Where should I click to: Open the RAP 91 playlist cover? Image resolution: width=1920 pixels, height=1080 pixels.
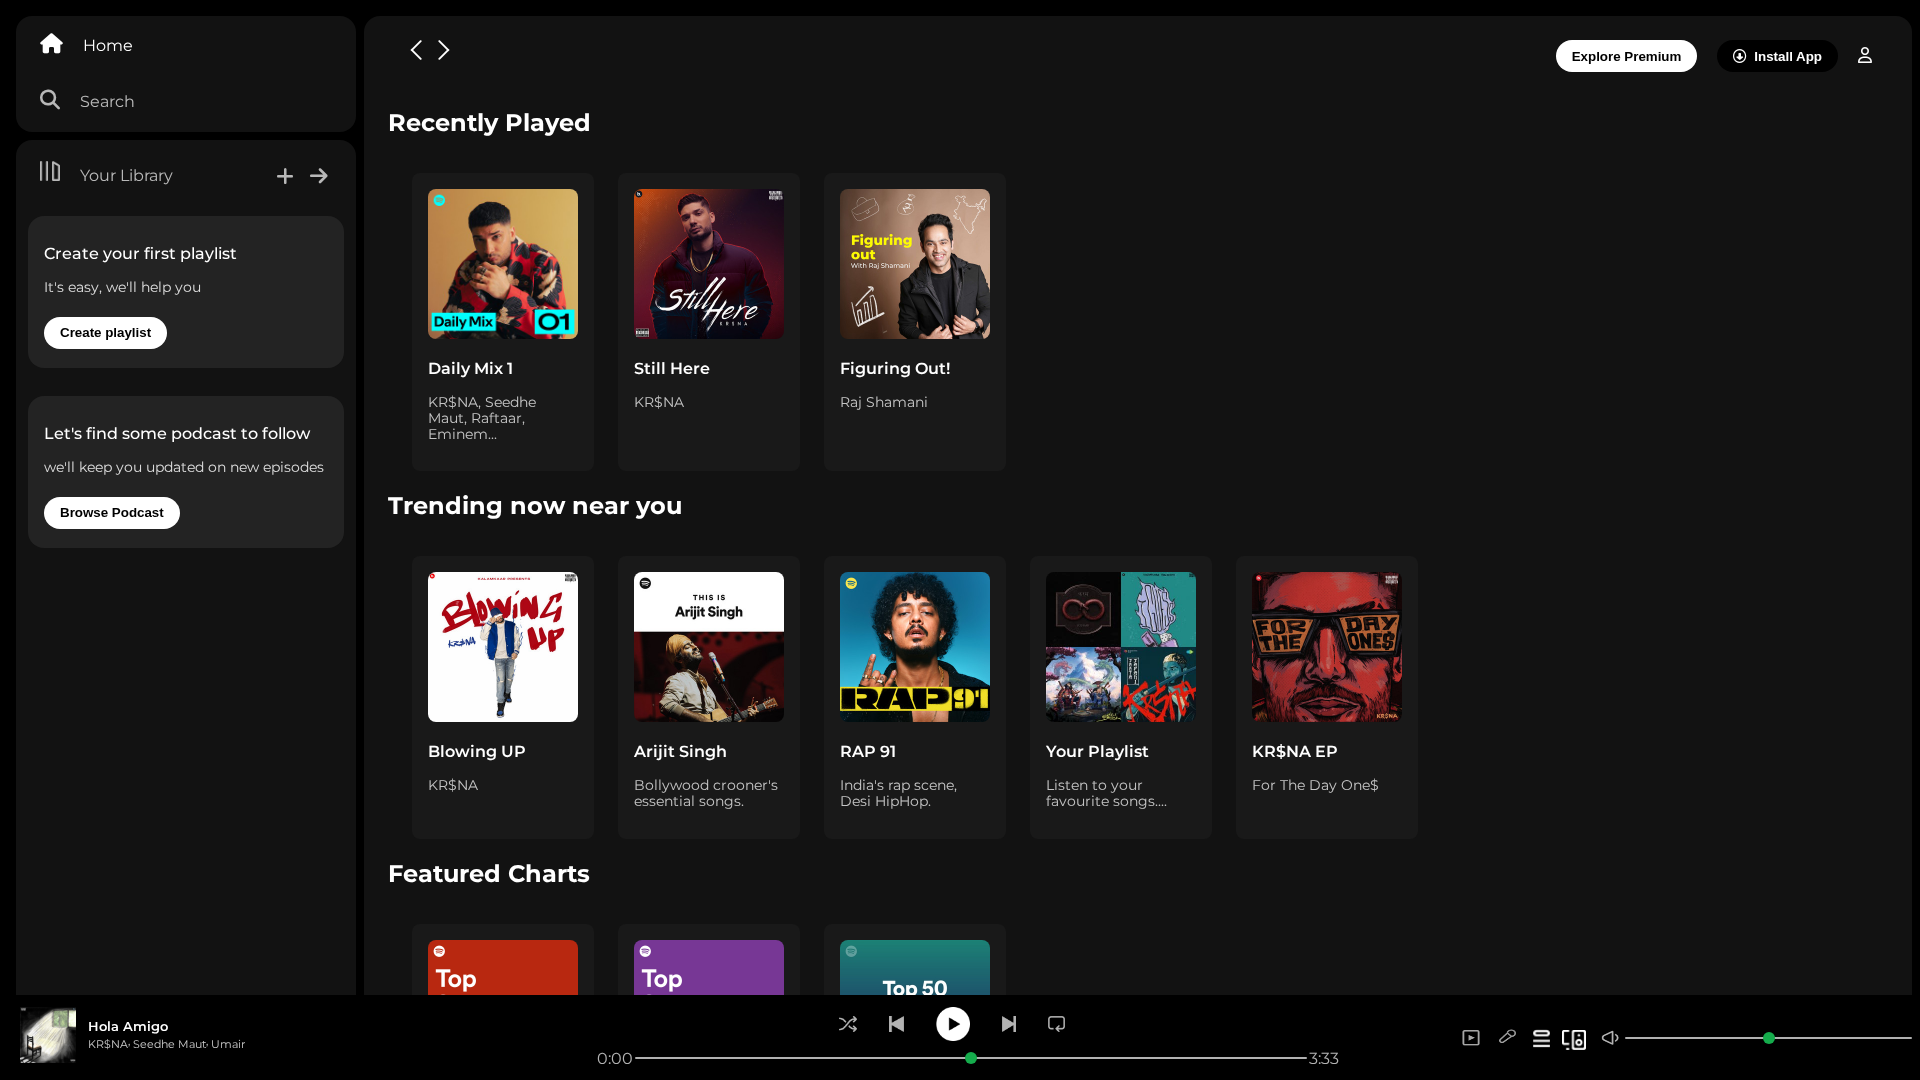[x=915, y=647]
